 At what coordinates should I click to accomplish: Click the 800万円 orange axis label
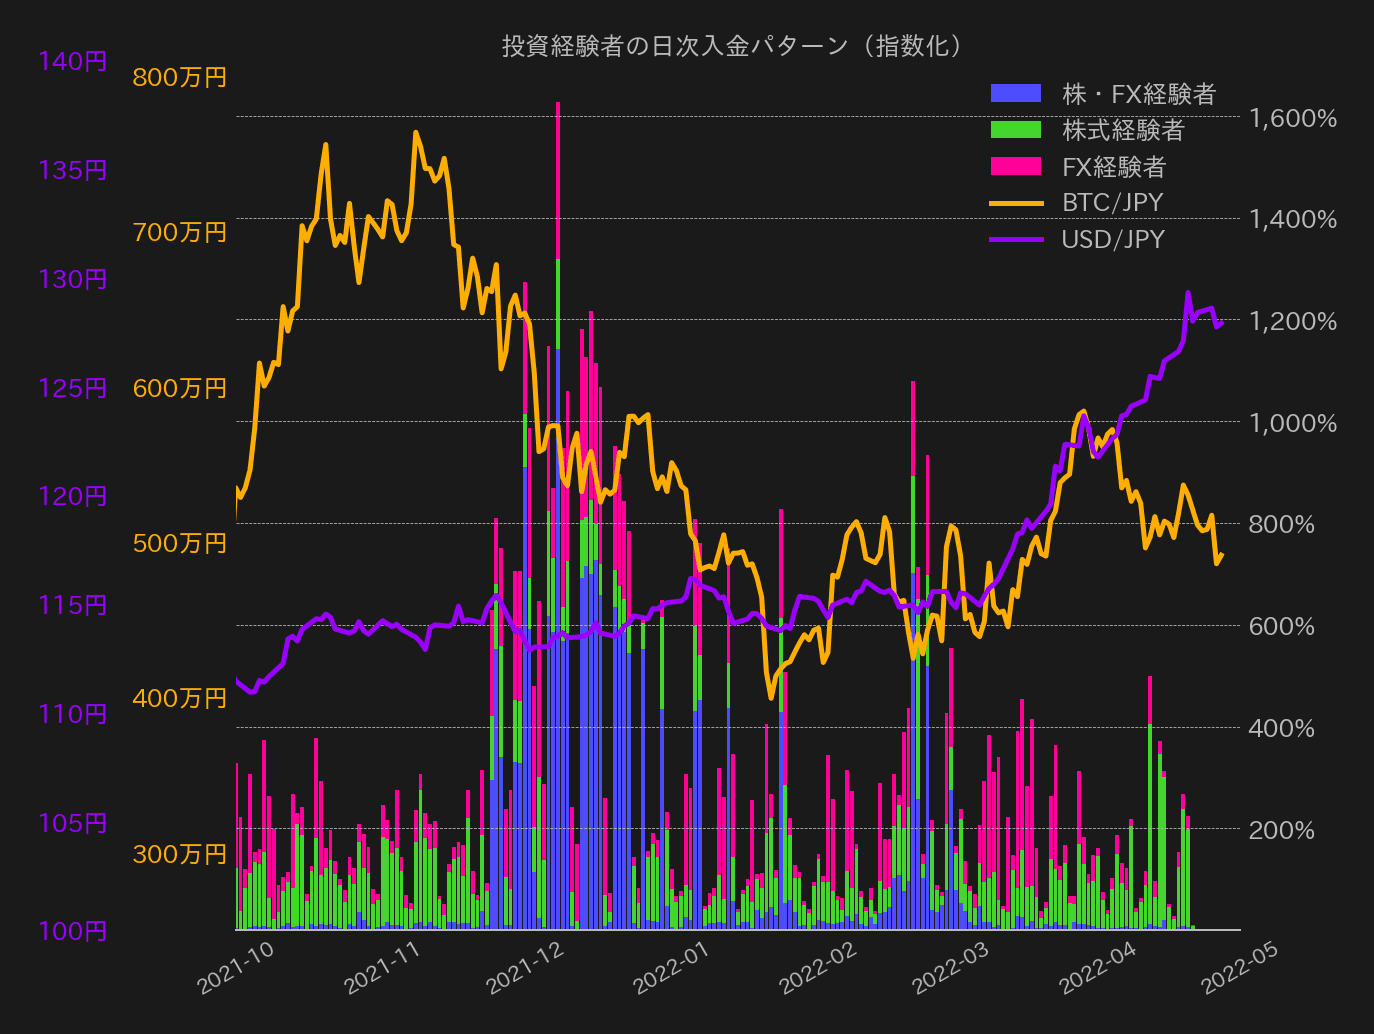pos(180,77)
